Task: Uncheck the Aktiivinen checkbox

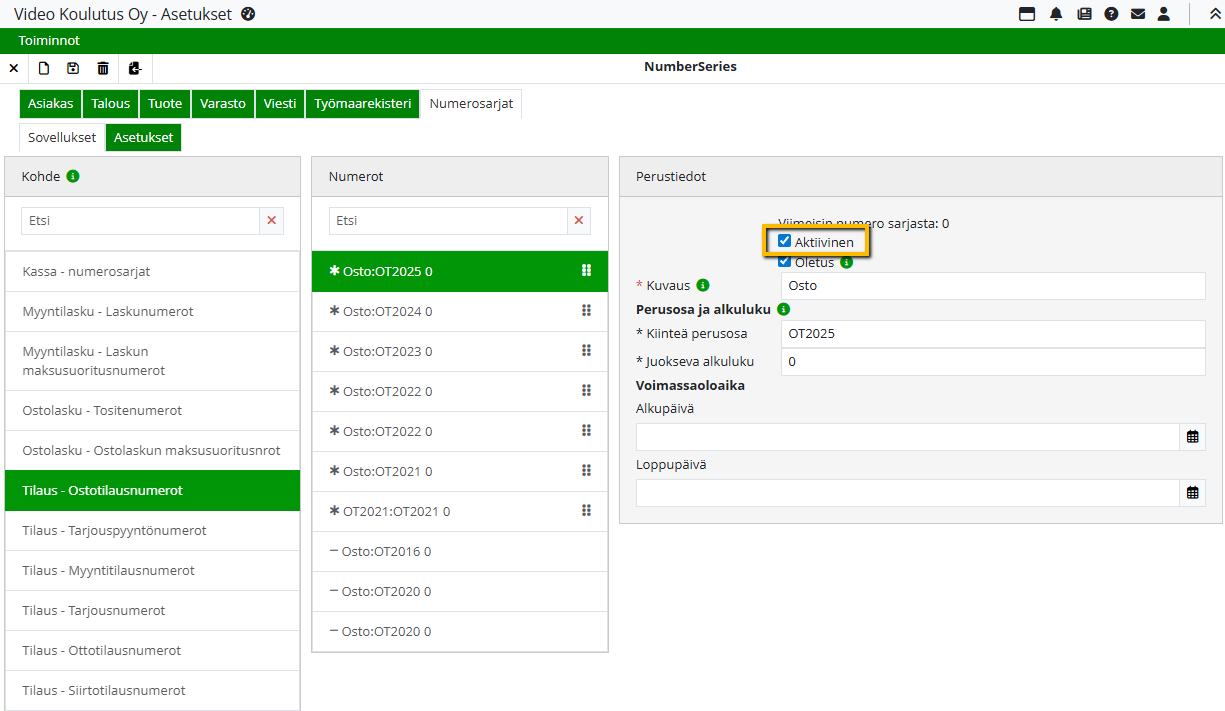Action: click(785, 241)
